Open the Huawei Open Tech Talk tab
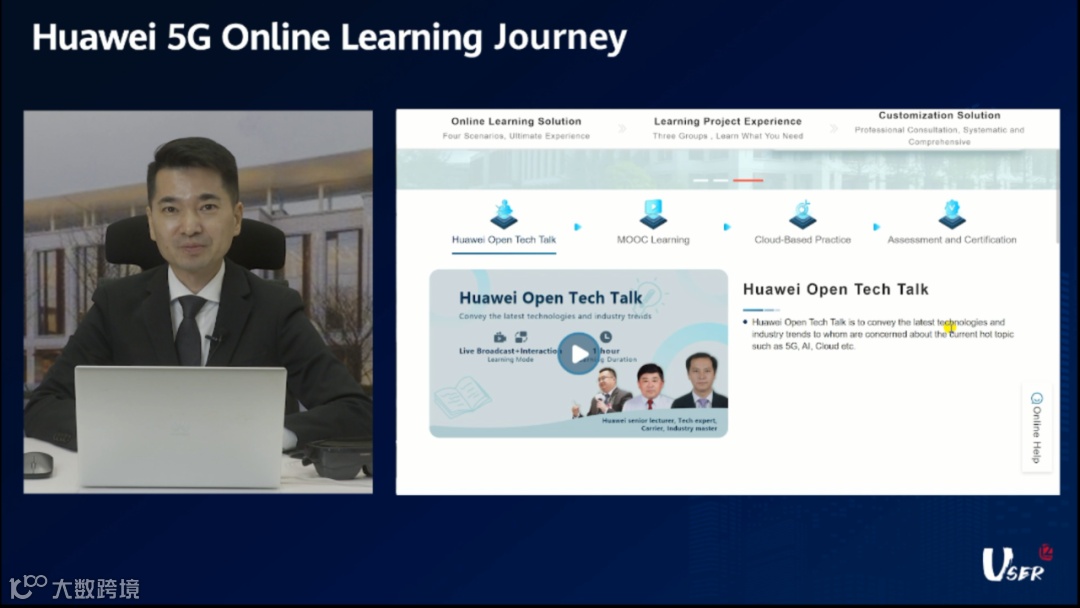Screen dimensions: 1080x608 [503, 240]
